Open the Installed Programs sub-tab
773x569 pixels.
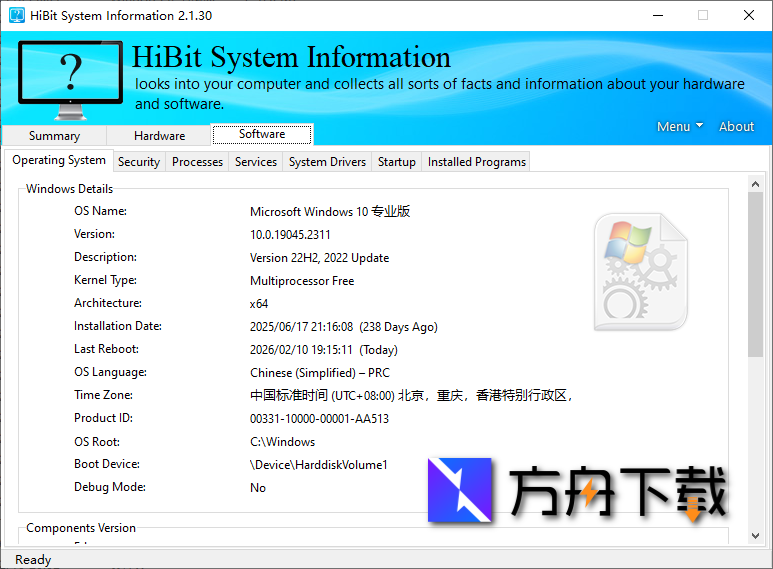pyautogui.click(x=477, y=162)
